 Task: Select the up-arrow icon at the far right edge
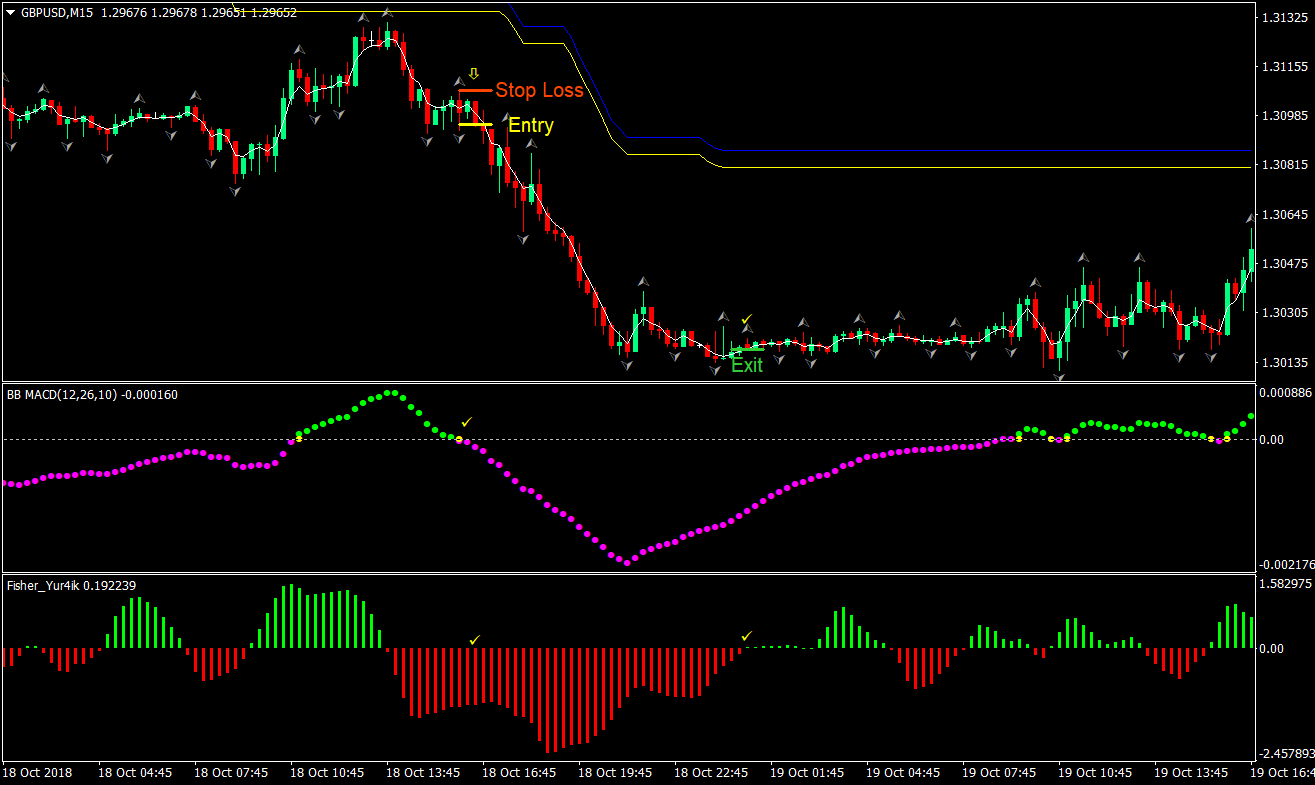pyautogui.click(x=1249, y=217)
